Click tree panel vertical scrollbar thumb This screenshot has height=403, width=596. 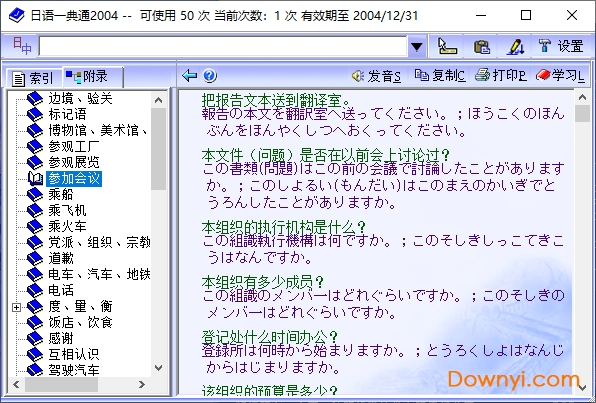(x=159, y=149)
